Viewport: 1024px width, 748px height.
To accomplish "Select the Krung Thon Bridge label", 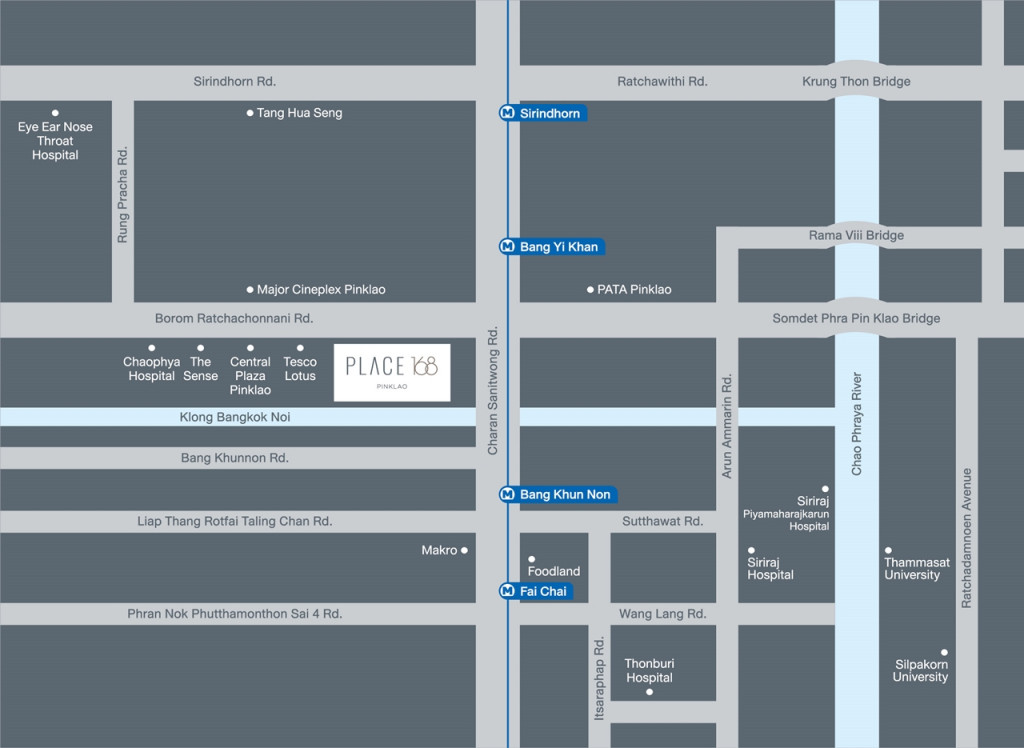I will click(856, 81).
